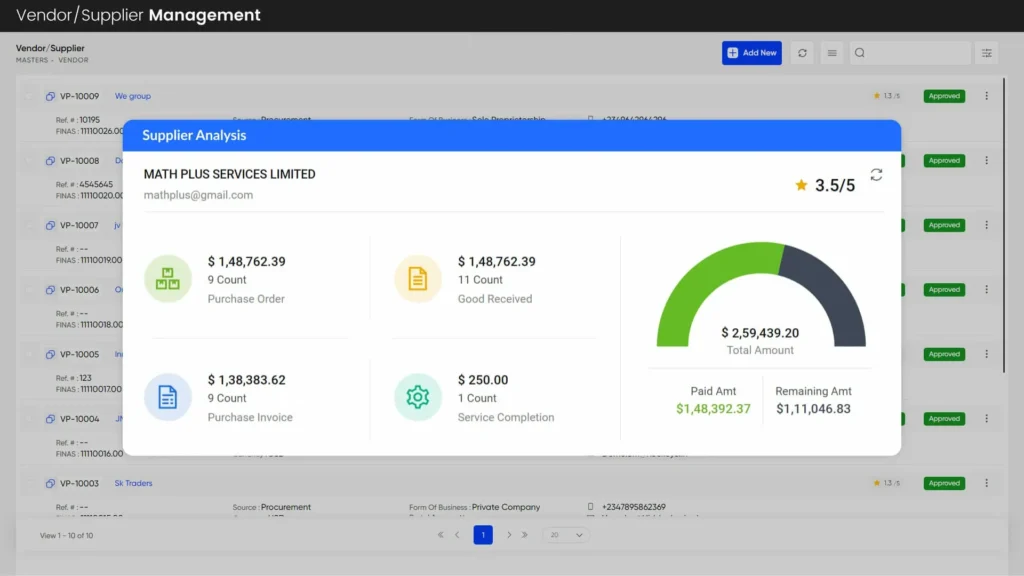Open three-dot menu for VP-10009 row

(x=986, y=96)
